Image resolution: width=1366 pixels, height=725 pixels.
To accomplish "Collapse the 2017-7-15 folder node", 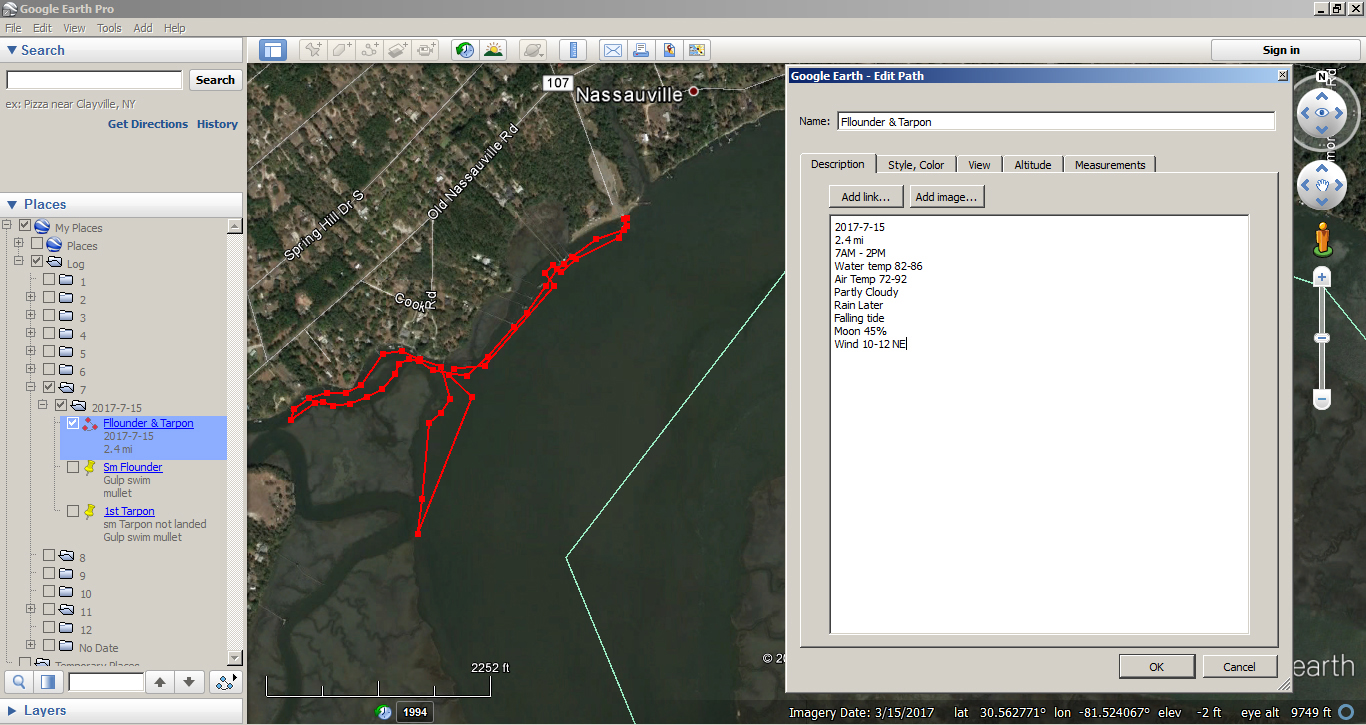I will (43, 405).
